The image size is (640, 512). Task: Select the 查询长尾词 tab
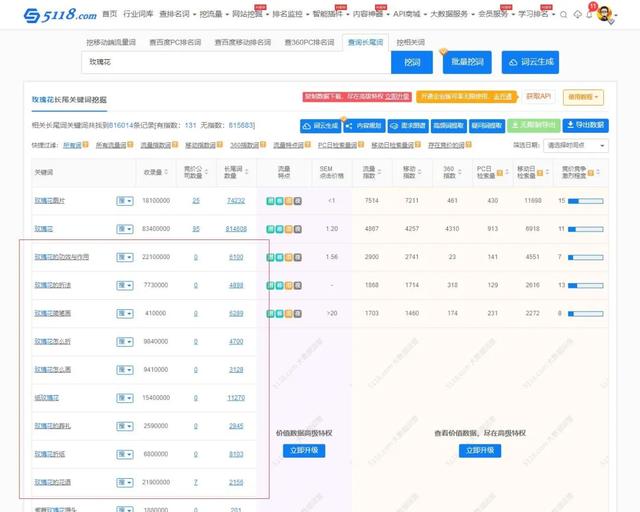pos(364,43)
